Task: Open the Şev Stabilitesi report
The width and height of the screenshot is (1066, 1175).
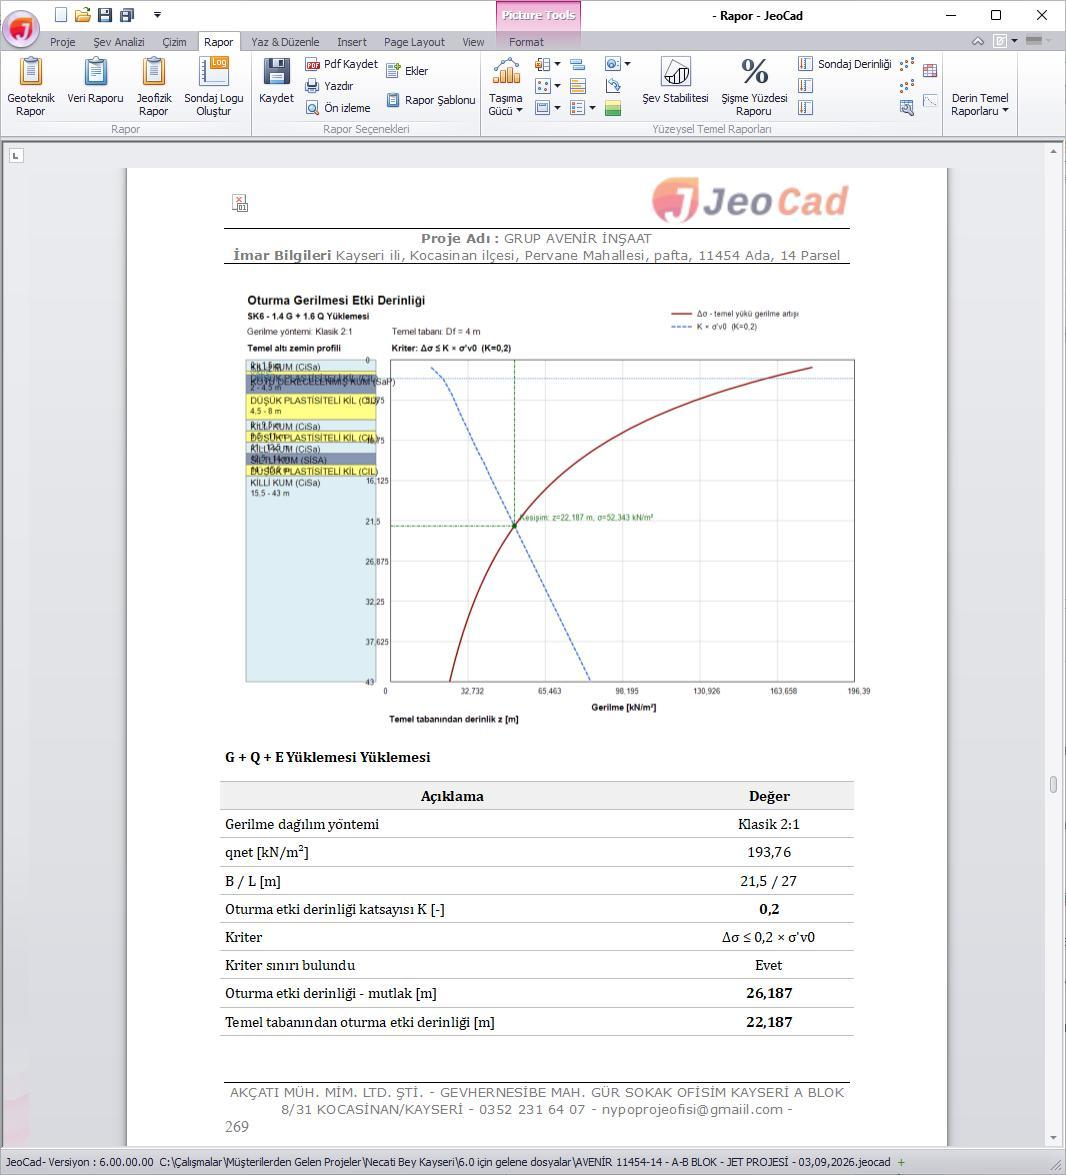Action: 675,81
